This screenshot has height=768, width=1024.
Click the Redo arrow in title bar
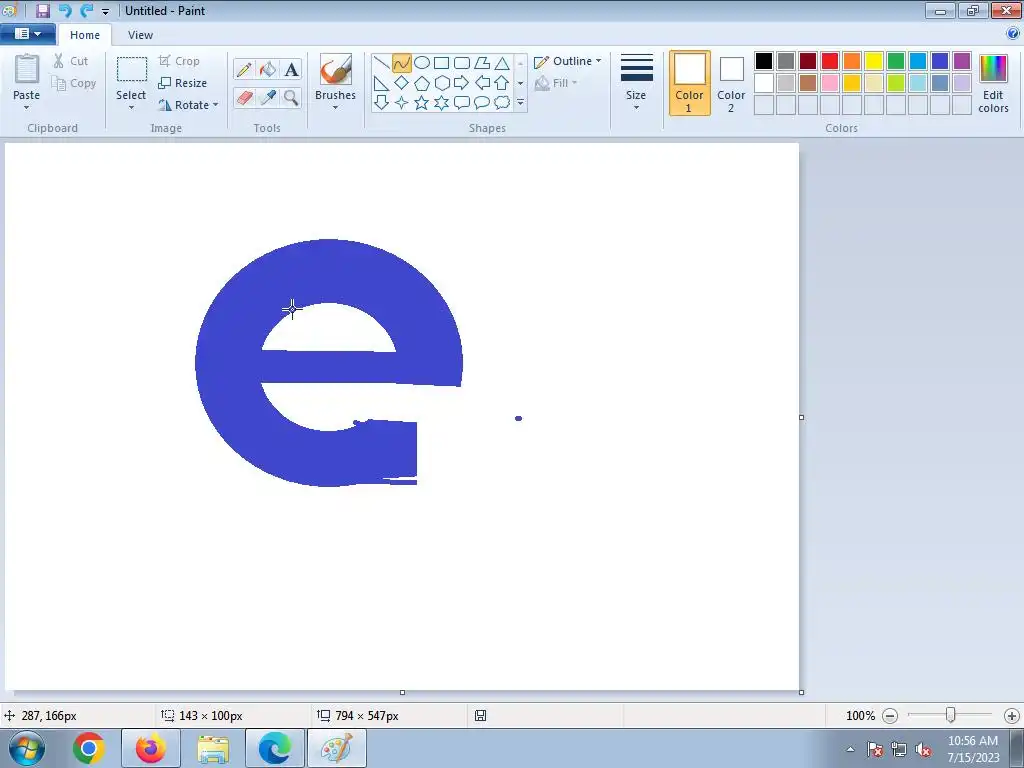point(86,10)
